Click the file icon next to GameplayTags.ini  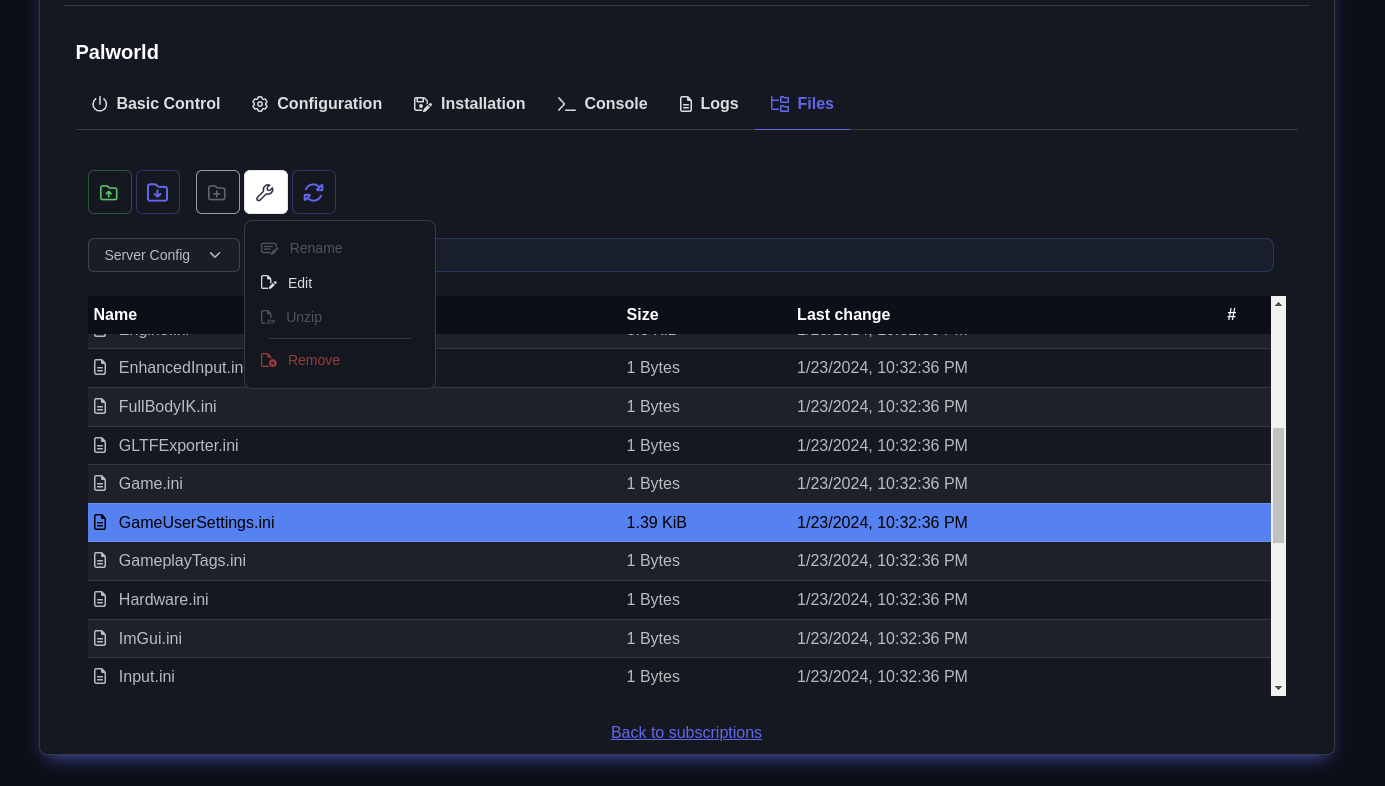(100, 560)
